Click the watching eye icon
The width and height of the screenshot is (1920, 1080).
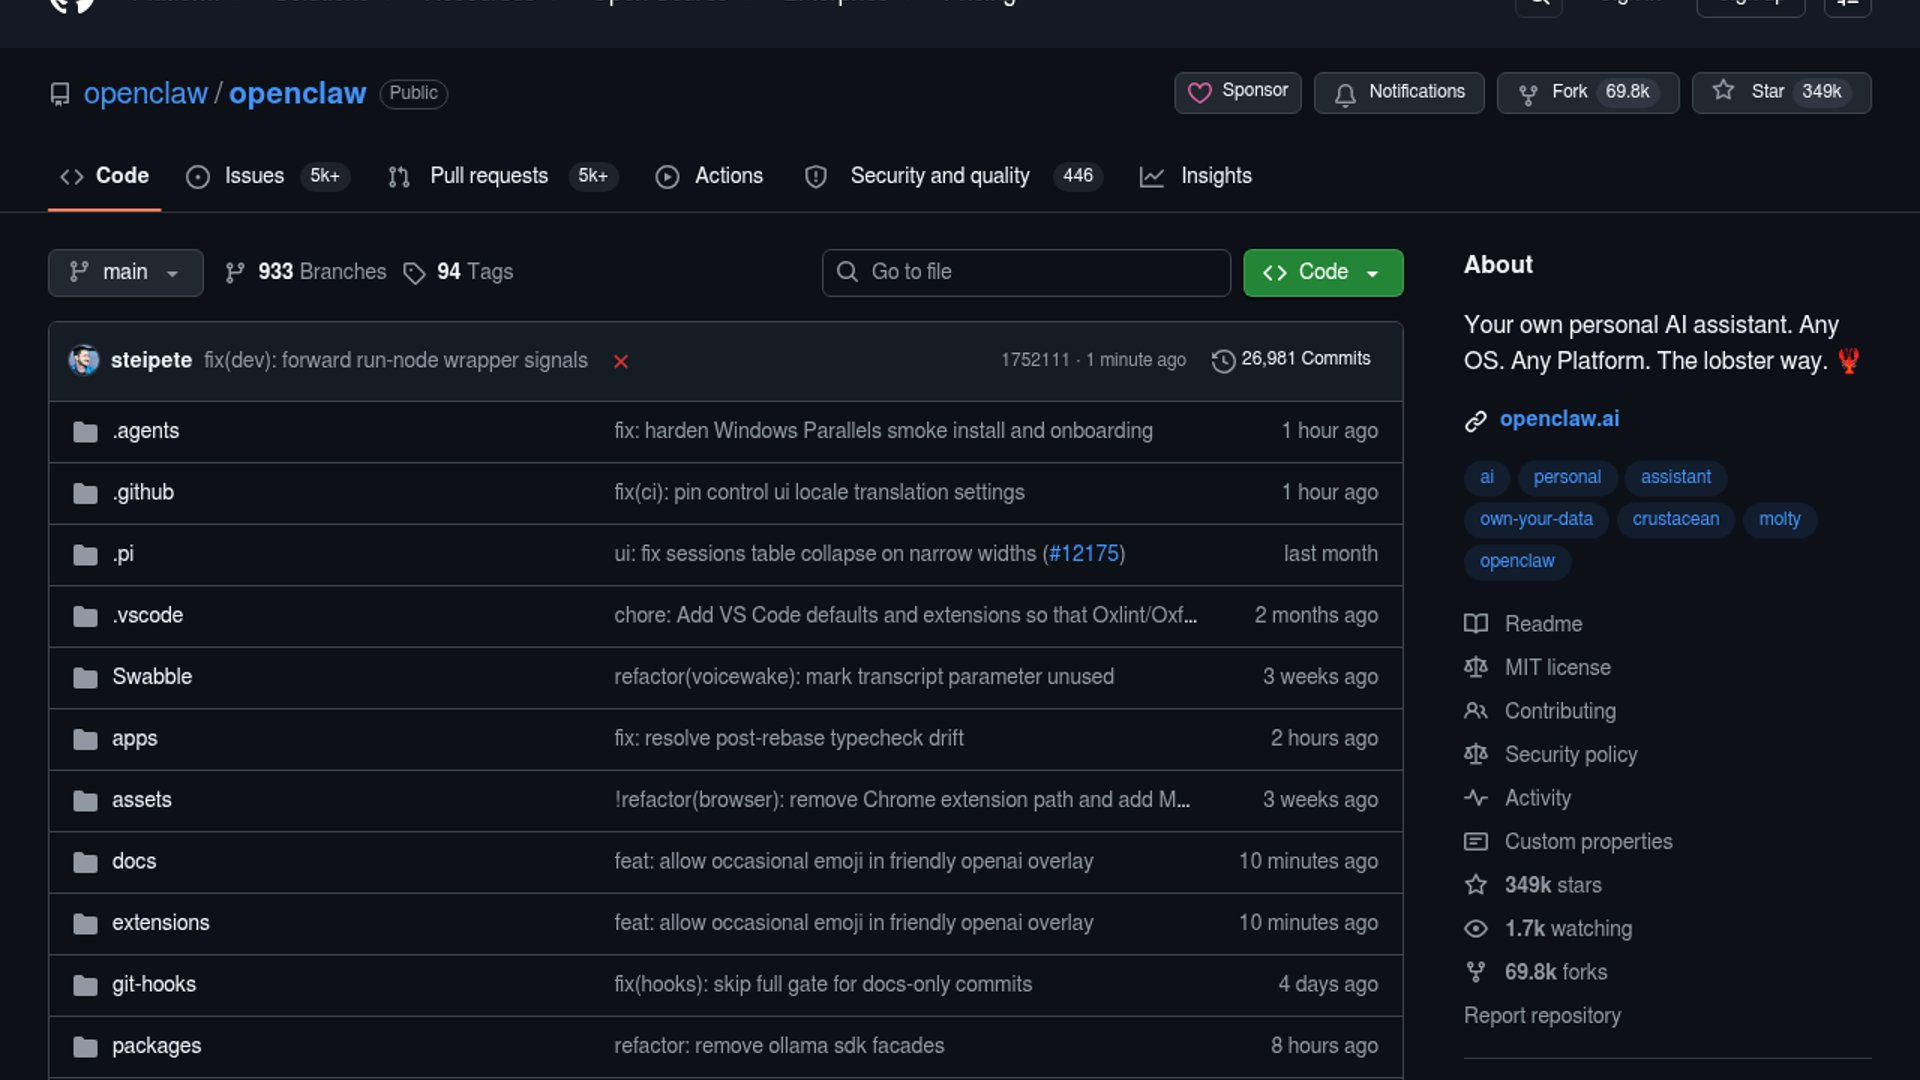click(x=1476, y=929)
